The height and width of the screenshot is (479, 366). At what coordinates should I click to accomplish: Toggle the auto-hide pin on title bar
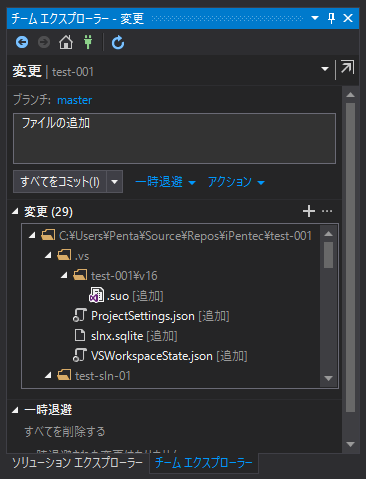tap(331, 18)
